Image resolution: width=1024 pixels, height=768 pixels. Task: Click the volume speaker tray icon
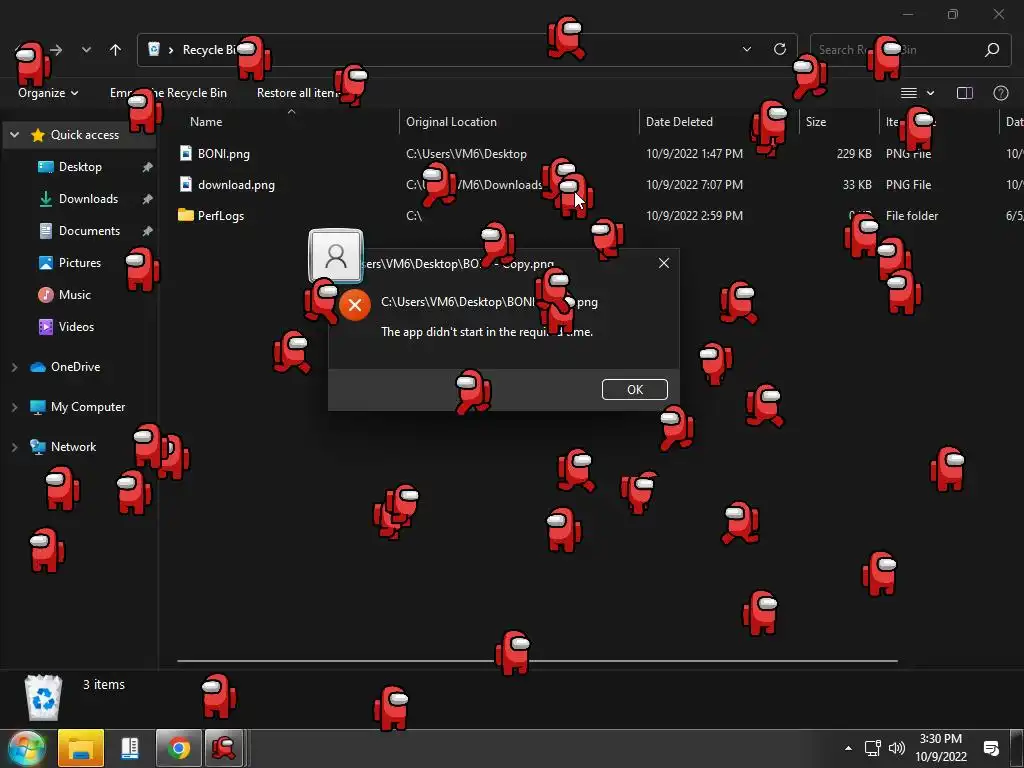pos(897,748)
